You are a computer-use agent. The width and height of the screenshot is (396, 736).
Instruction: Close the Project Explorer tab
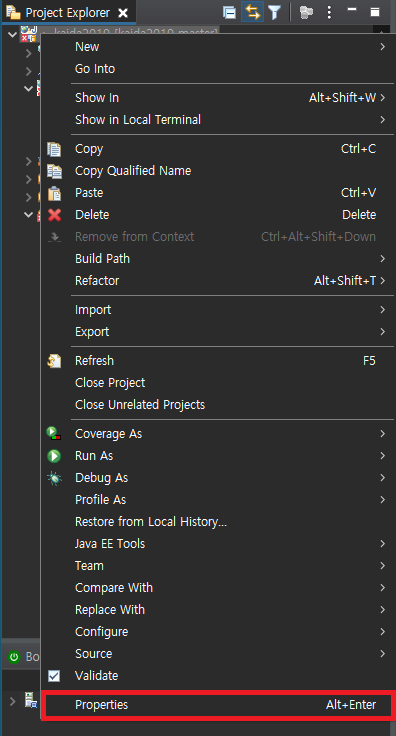(x=123, y=13)
